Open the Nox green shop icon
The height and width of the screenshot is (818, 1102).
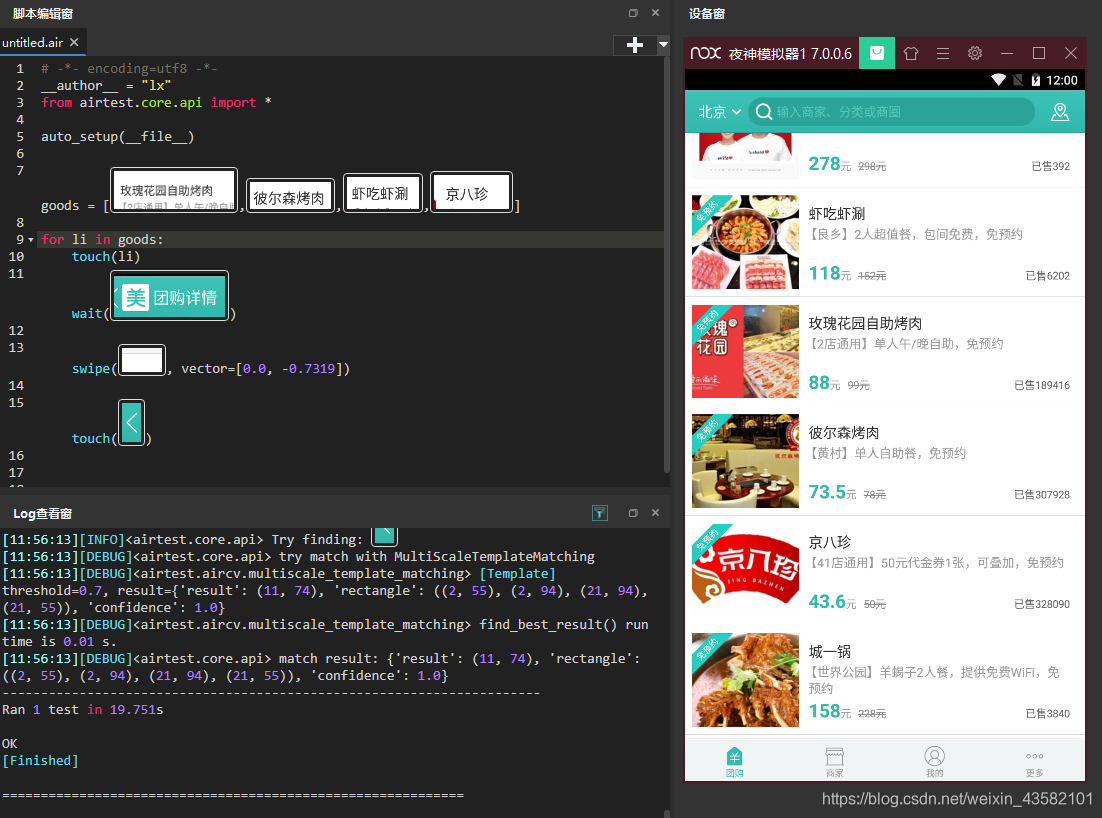(x=876, y=53)
